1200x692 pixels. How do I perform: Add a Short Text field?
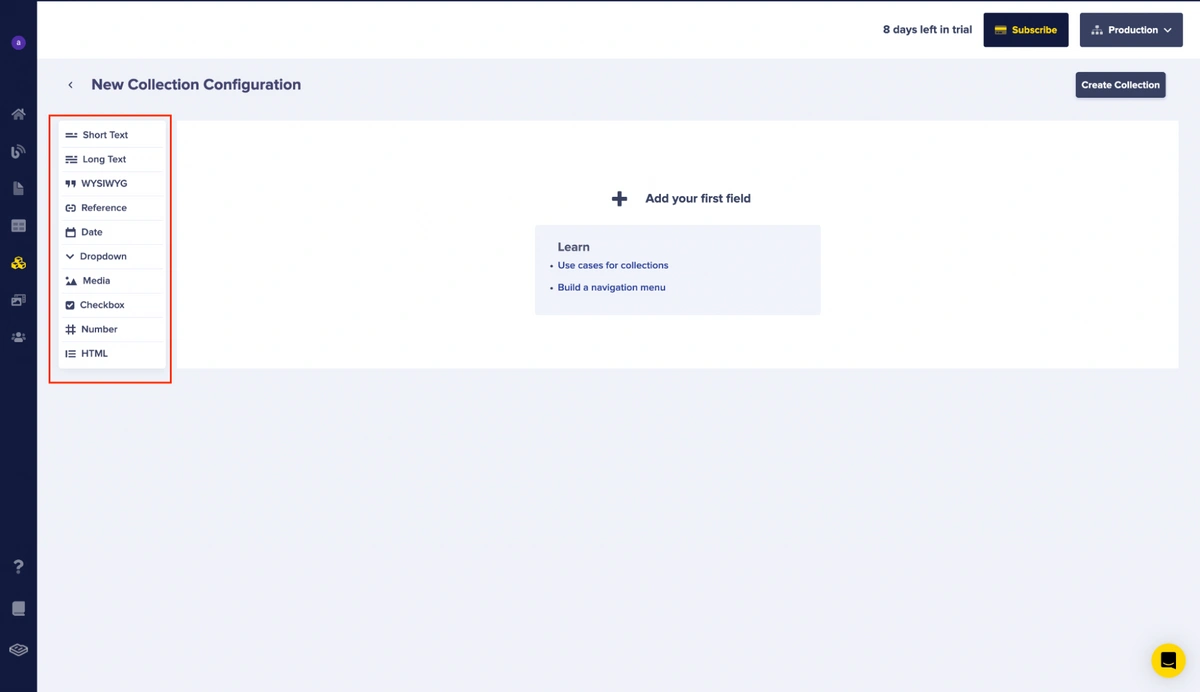pos(105,135)
